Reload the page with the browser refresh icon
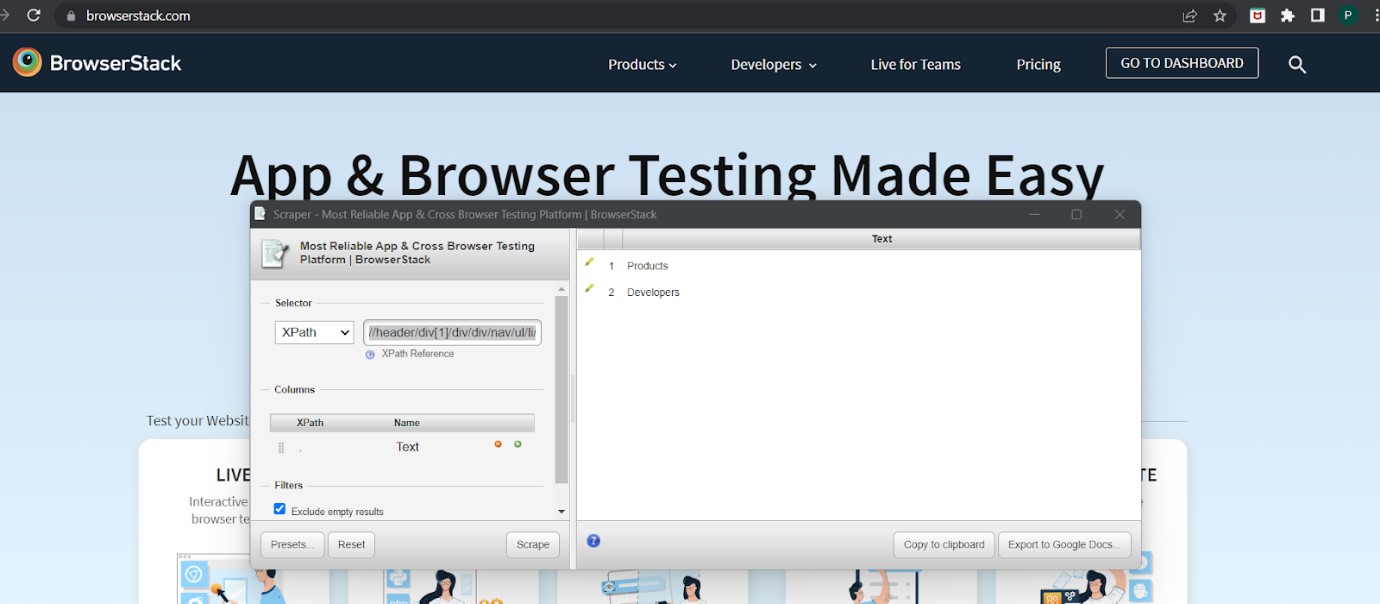 pyautogui.click(x=34, y=16)
